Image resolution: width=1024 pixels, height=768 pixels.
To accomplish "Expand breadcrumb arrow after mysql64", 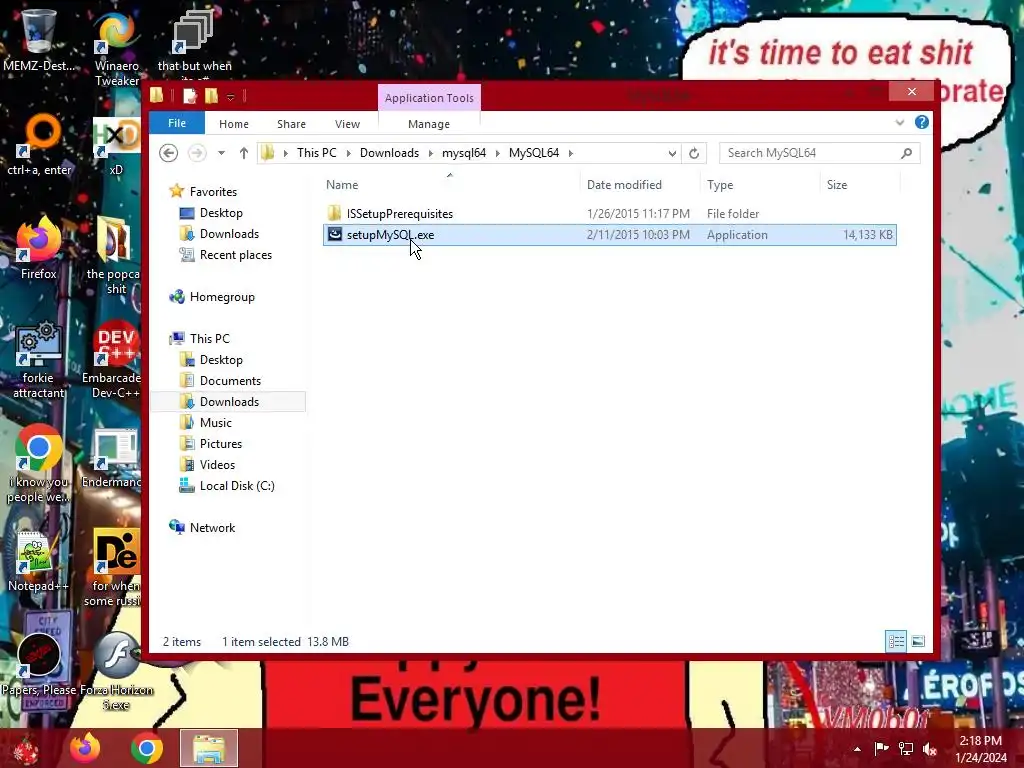I will point(498,153).
